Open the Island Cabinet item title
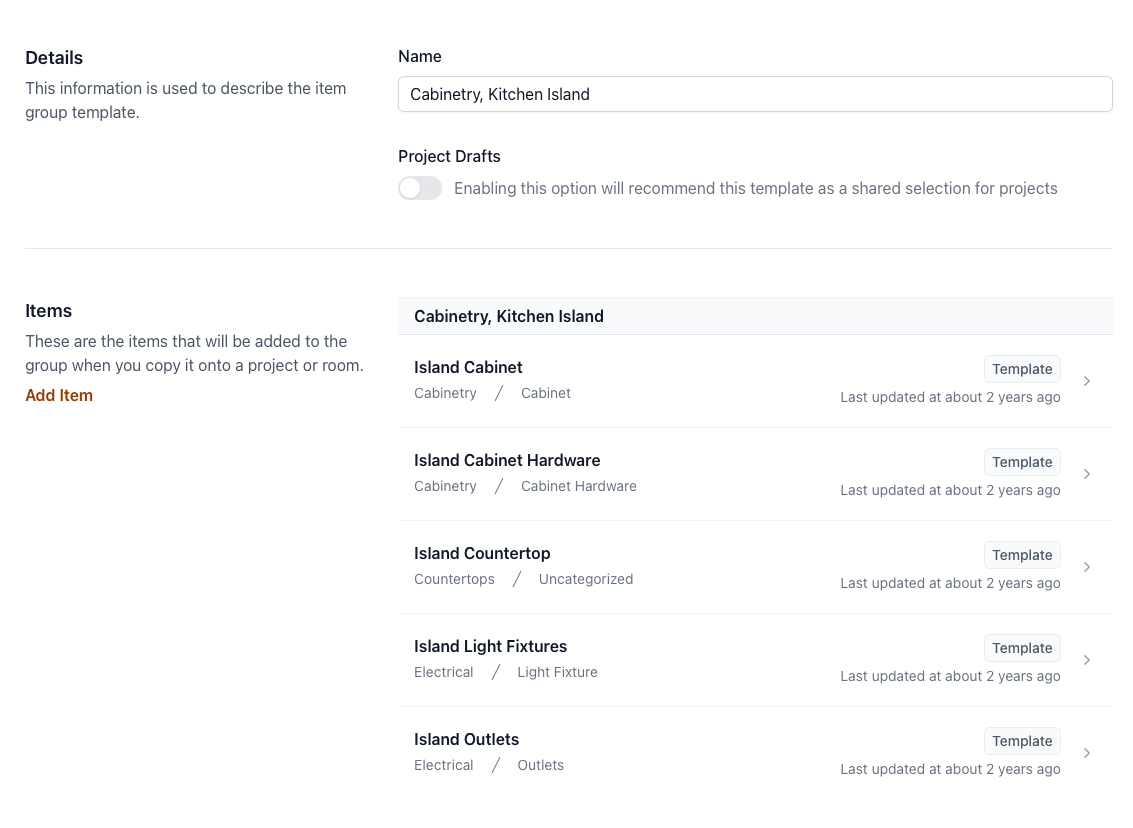The image size is (1133, 828). (468, 367)
